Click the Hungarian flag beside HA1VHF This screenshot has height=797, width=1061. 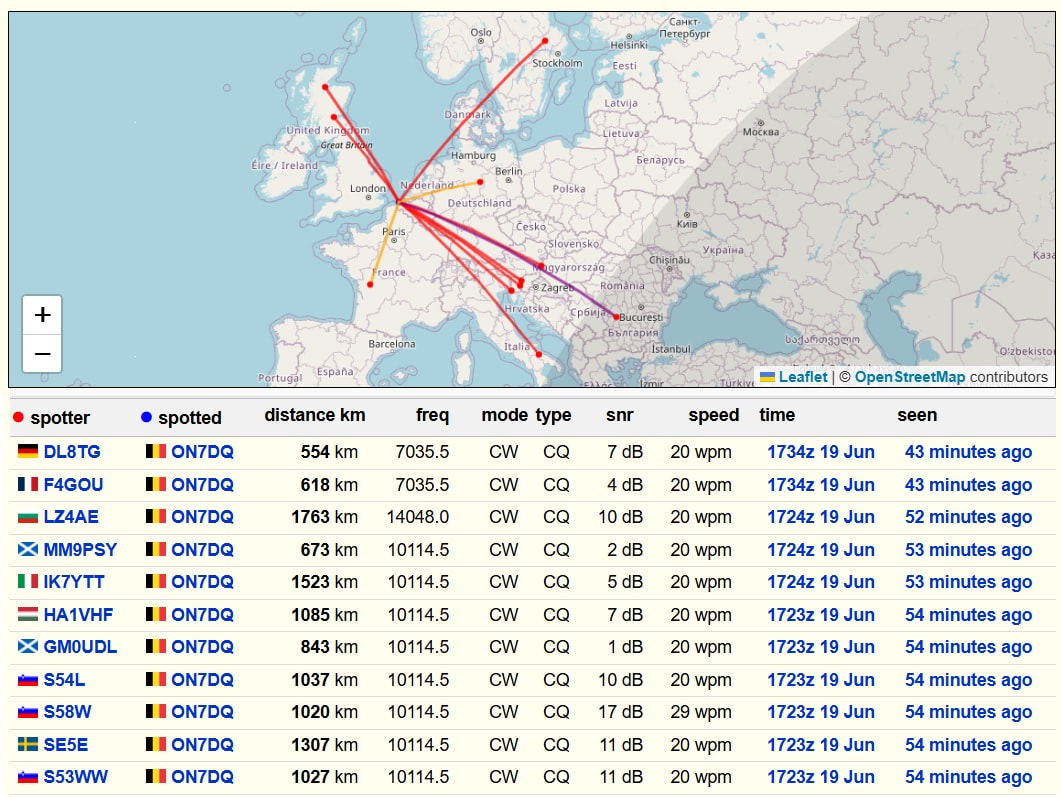point(28,614)
